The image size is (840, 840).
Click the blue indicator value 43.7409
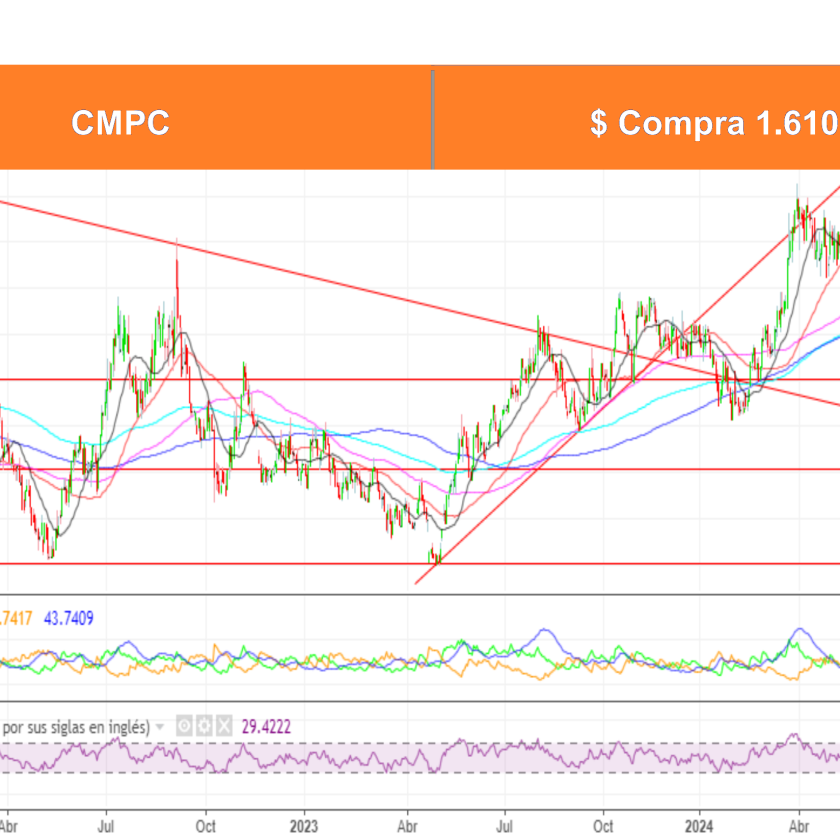69,618
